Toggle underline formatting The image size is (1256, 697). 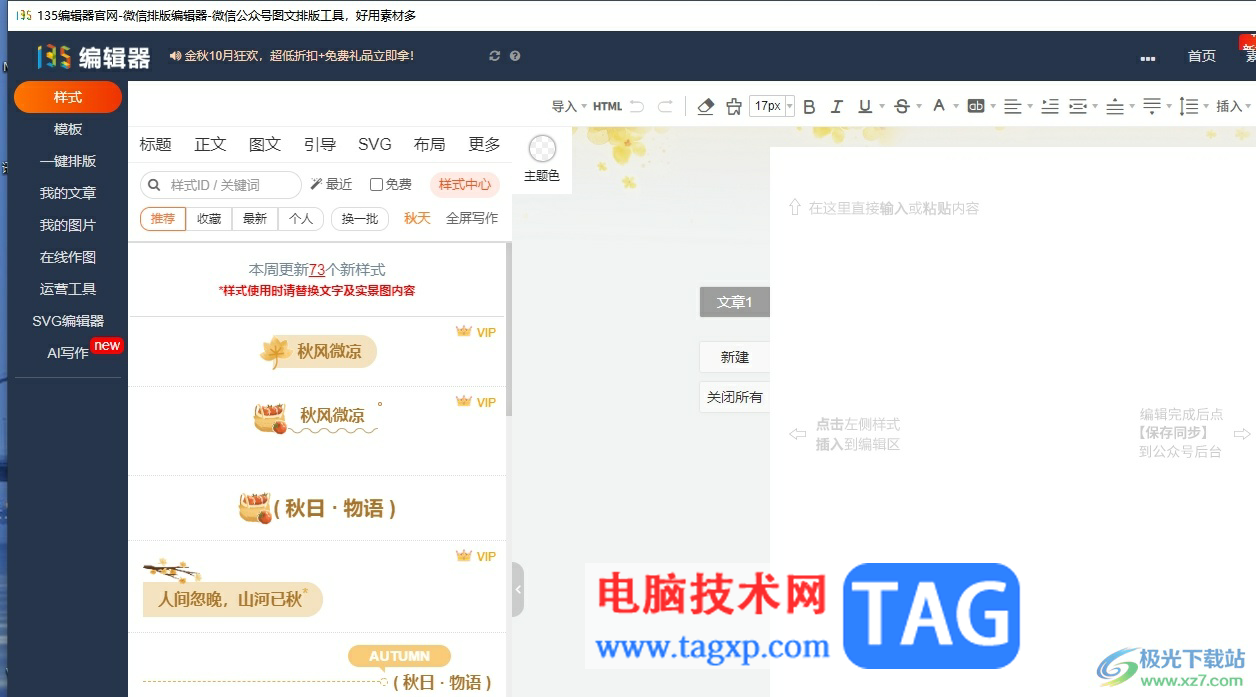(x=865, y=106)
